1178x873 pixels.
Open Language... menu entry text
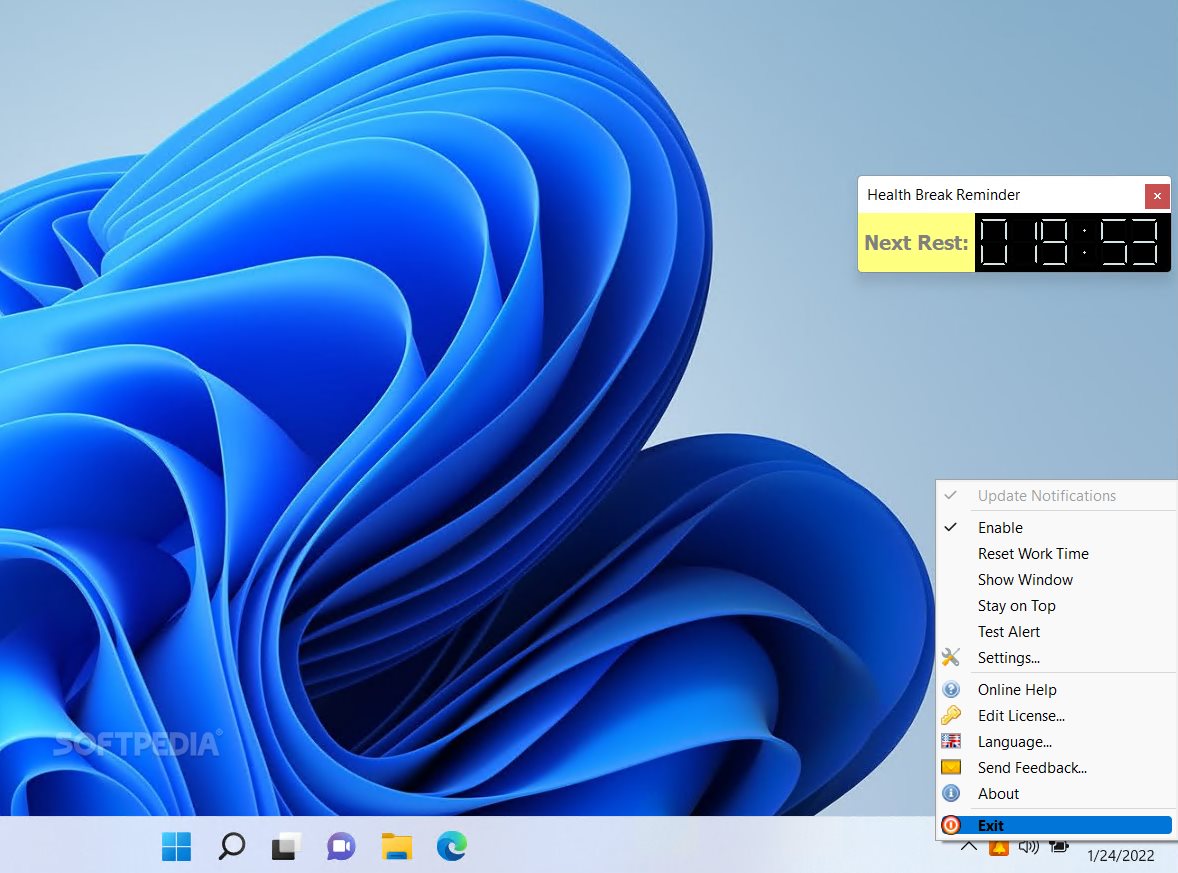pos(1014,742)
